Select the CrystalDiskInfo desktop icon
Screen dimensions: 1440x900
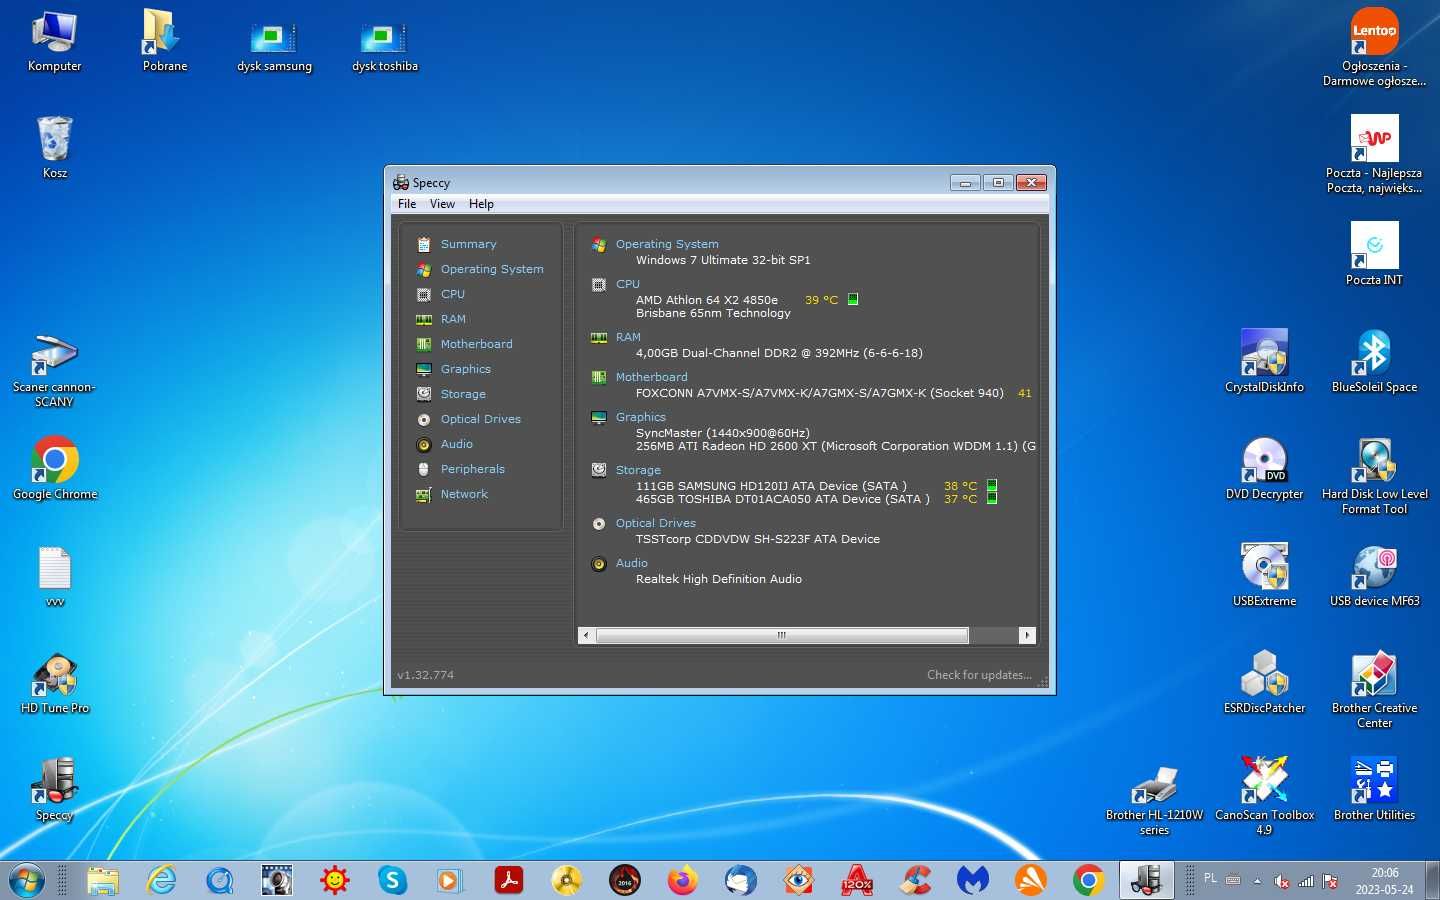pos(1265,361)
